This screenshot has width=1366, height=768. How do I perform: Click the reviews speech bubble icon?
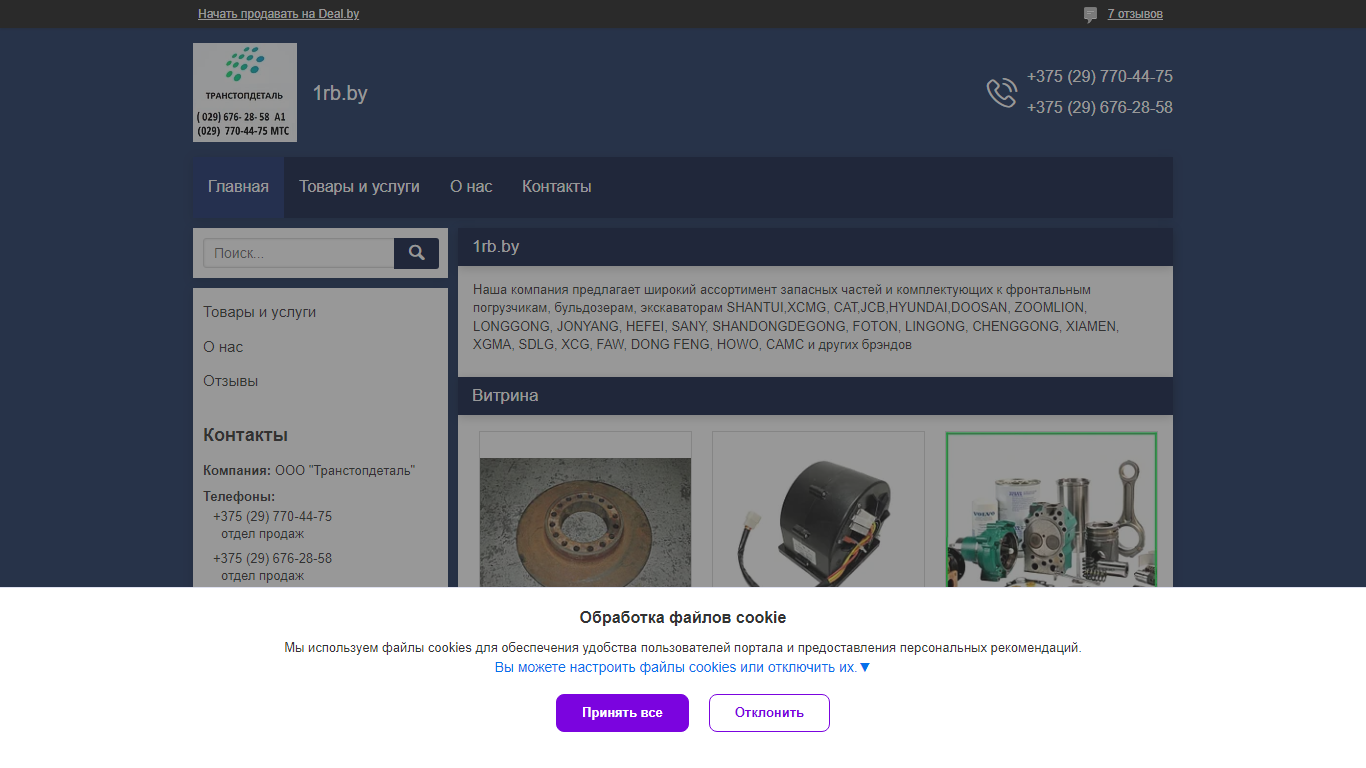(1090, 15)
